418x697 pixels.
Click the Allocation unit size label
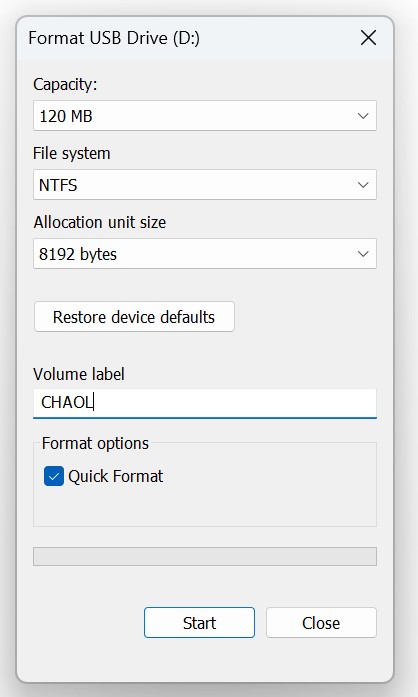pos(100,222)
